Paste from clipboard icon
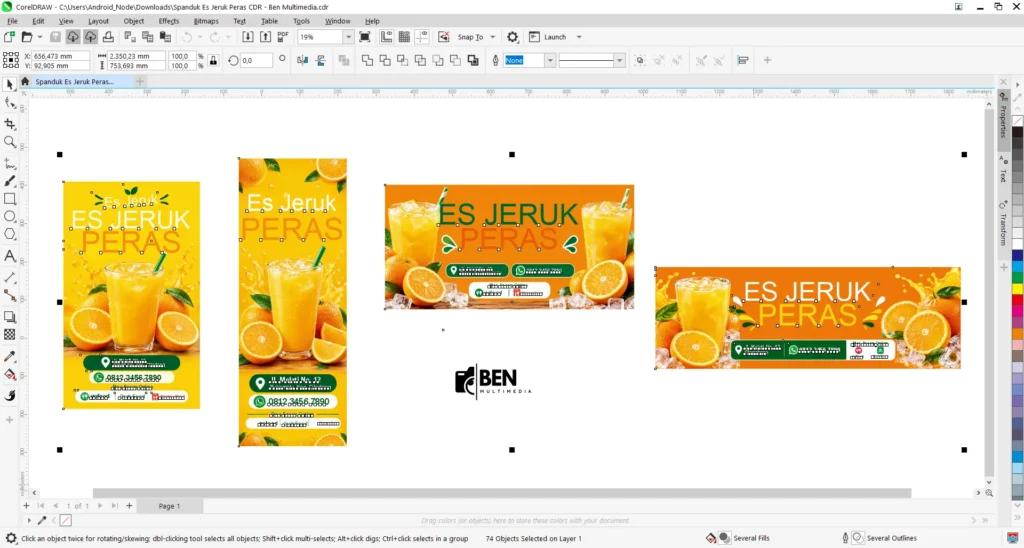 (165, 37)
